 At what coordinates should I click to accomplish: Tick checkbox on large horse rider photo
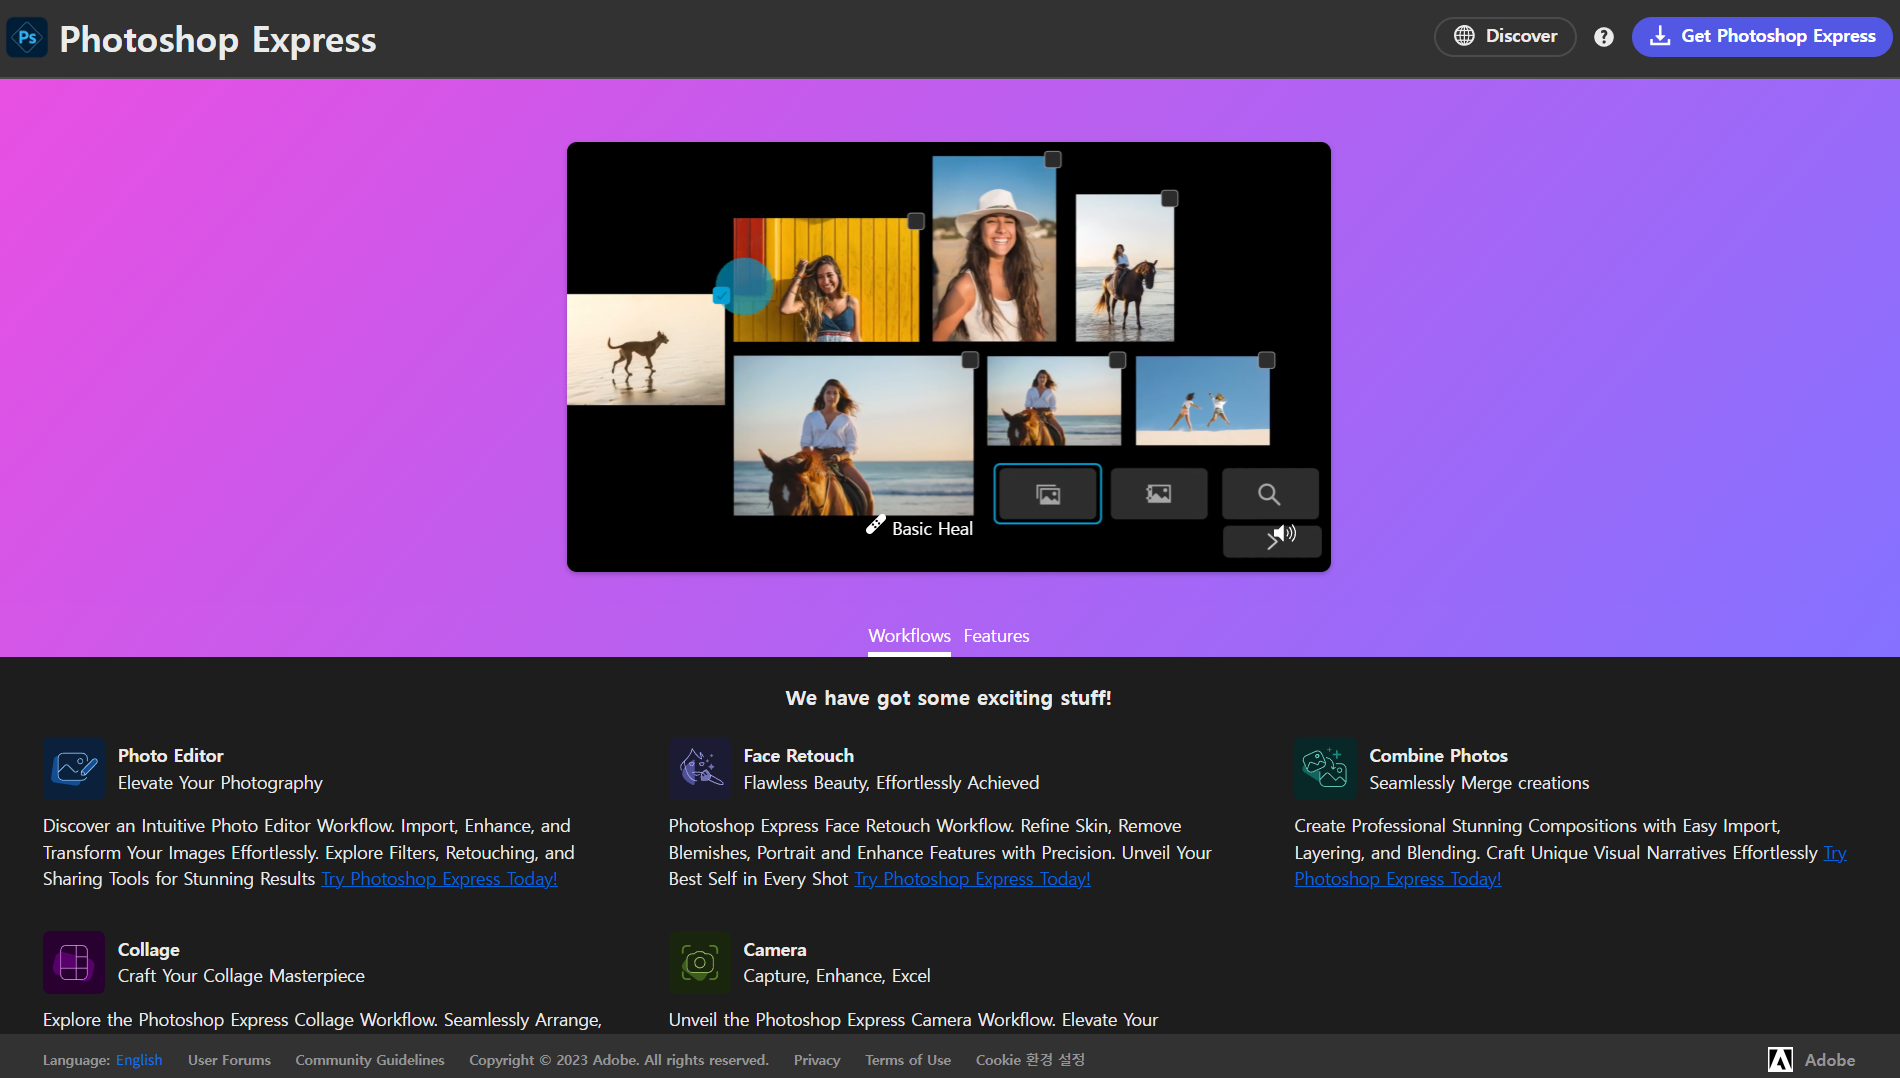tap(970, 360)
